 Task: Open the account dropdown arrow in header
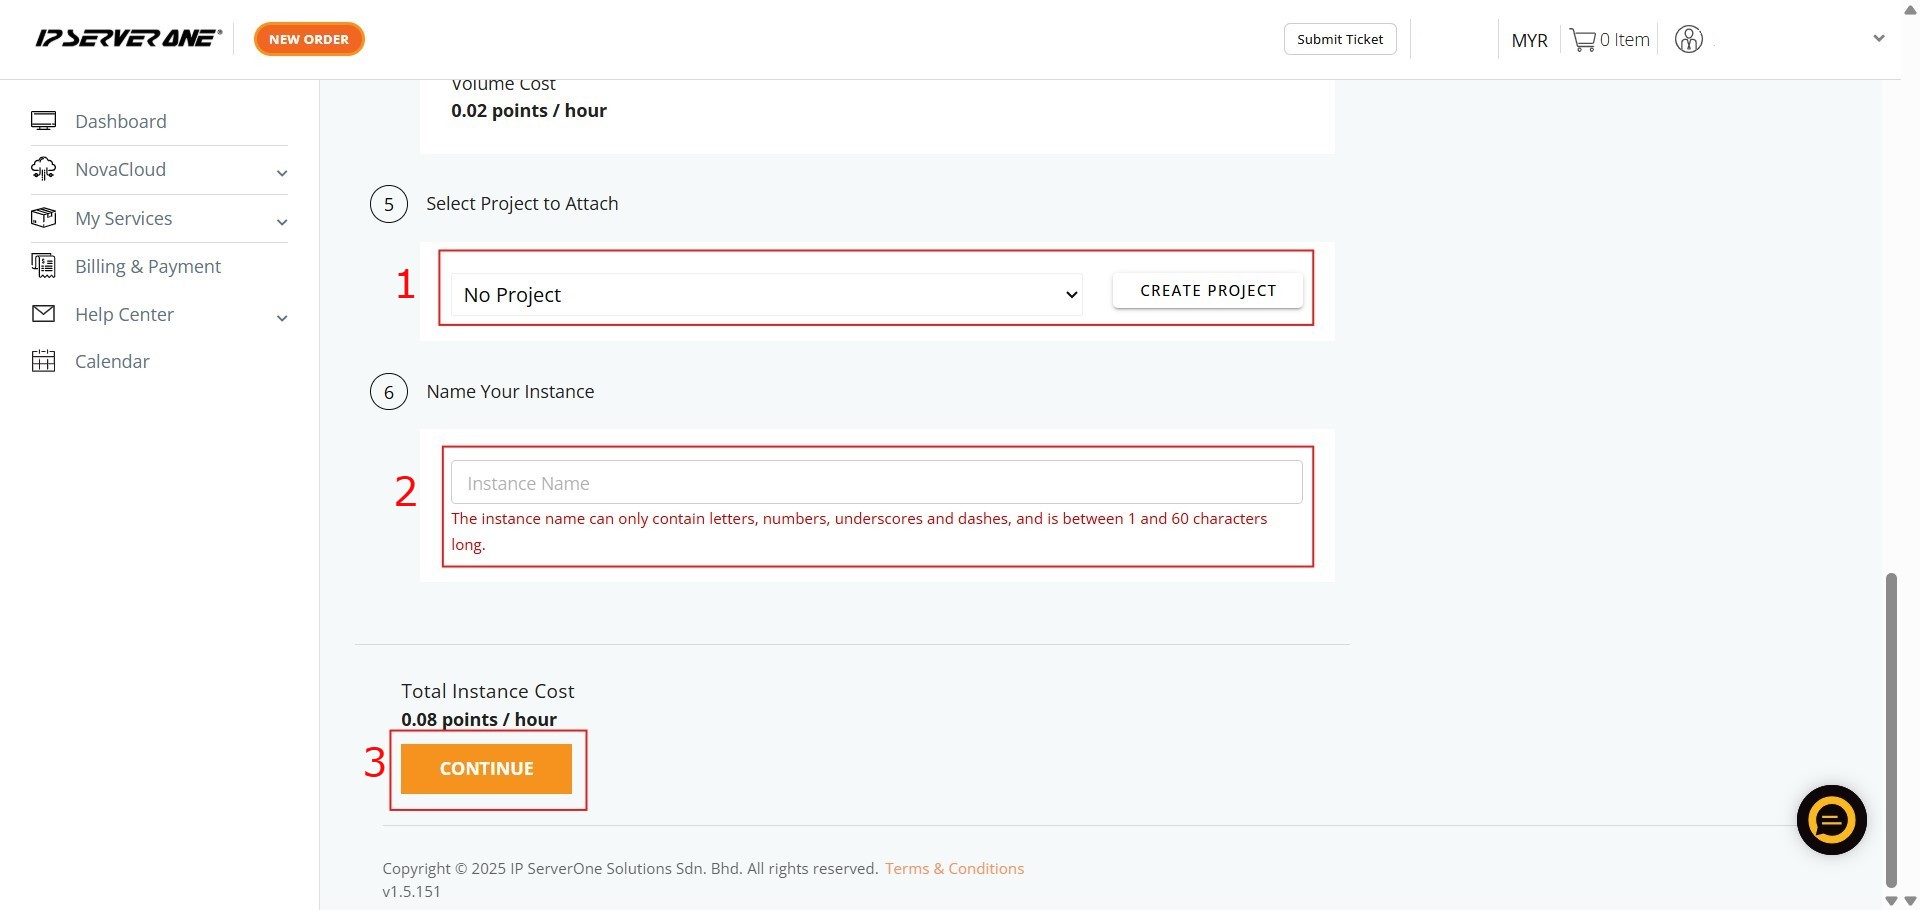click(1878, 39)
